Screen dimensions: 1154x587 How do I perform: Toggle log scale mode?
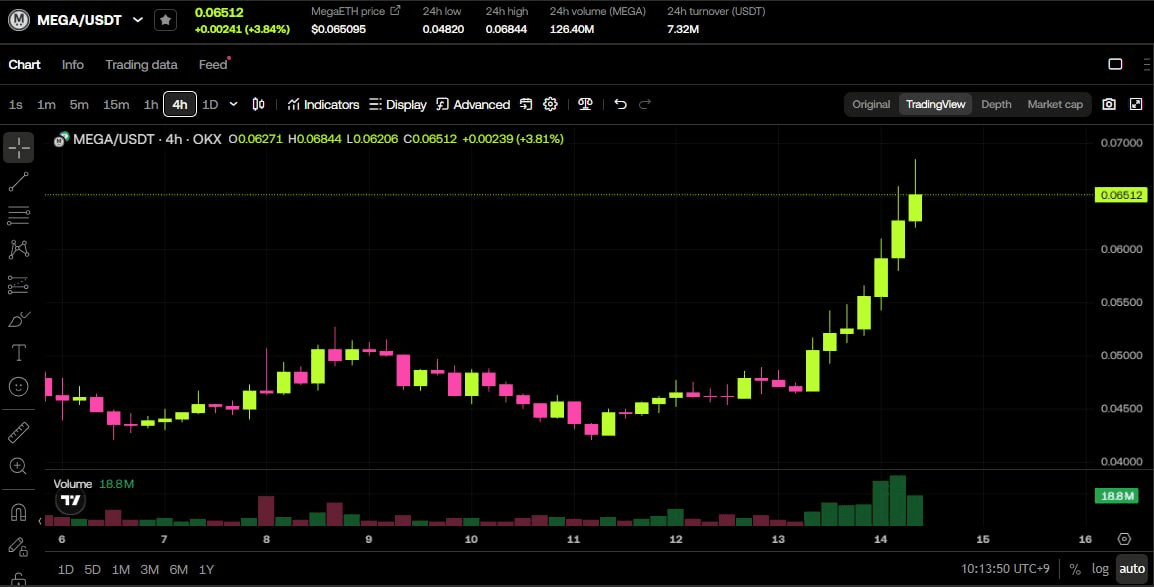click(x=1100, y=569)
